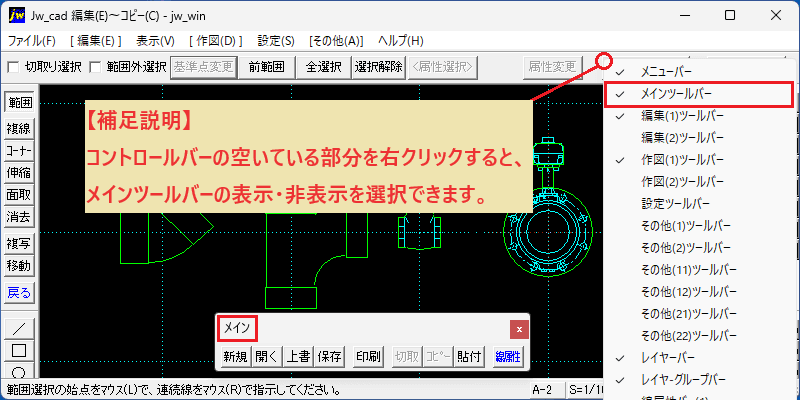Open the ファイル(F) menu

32,41
